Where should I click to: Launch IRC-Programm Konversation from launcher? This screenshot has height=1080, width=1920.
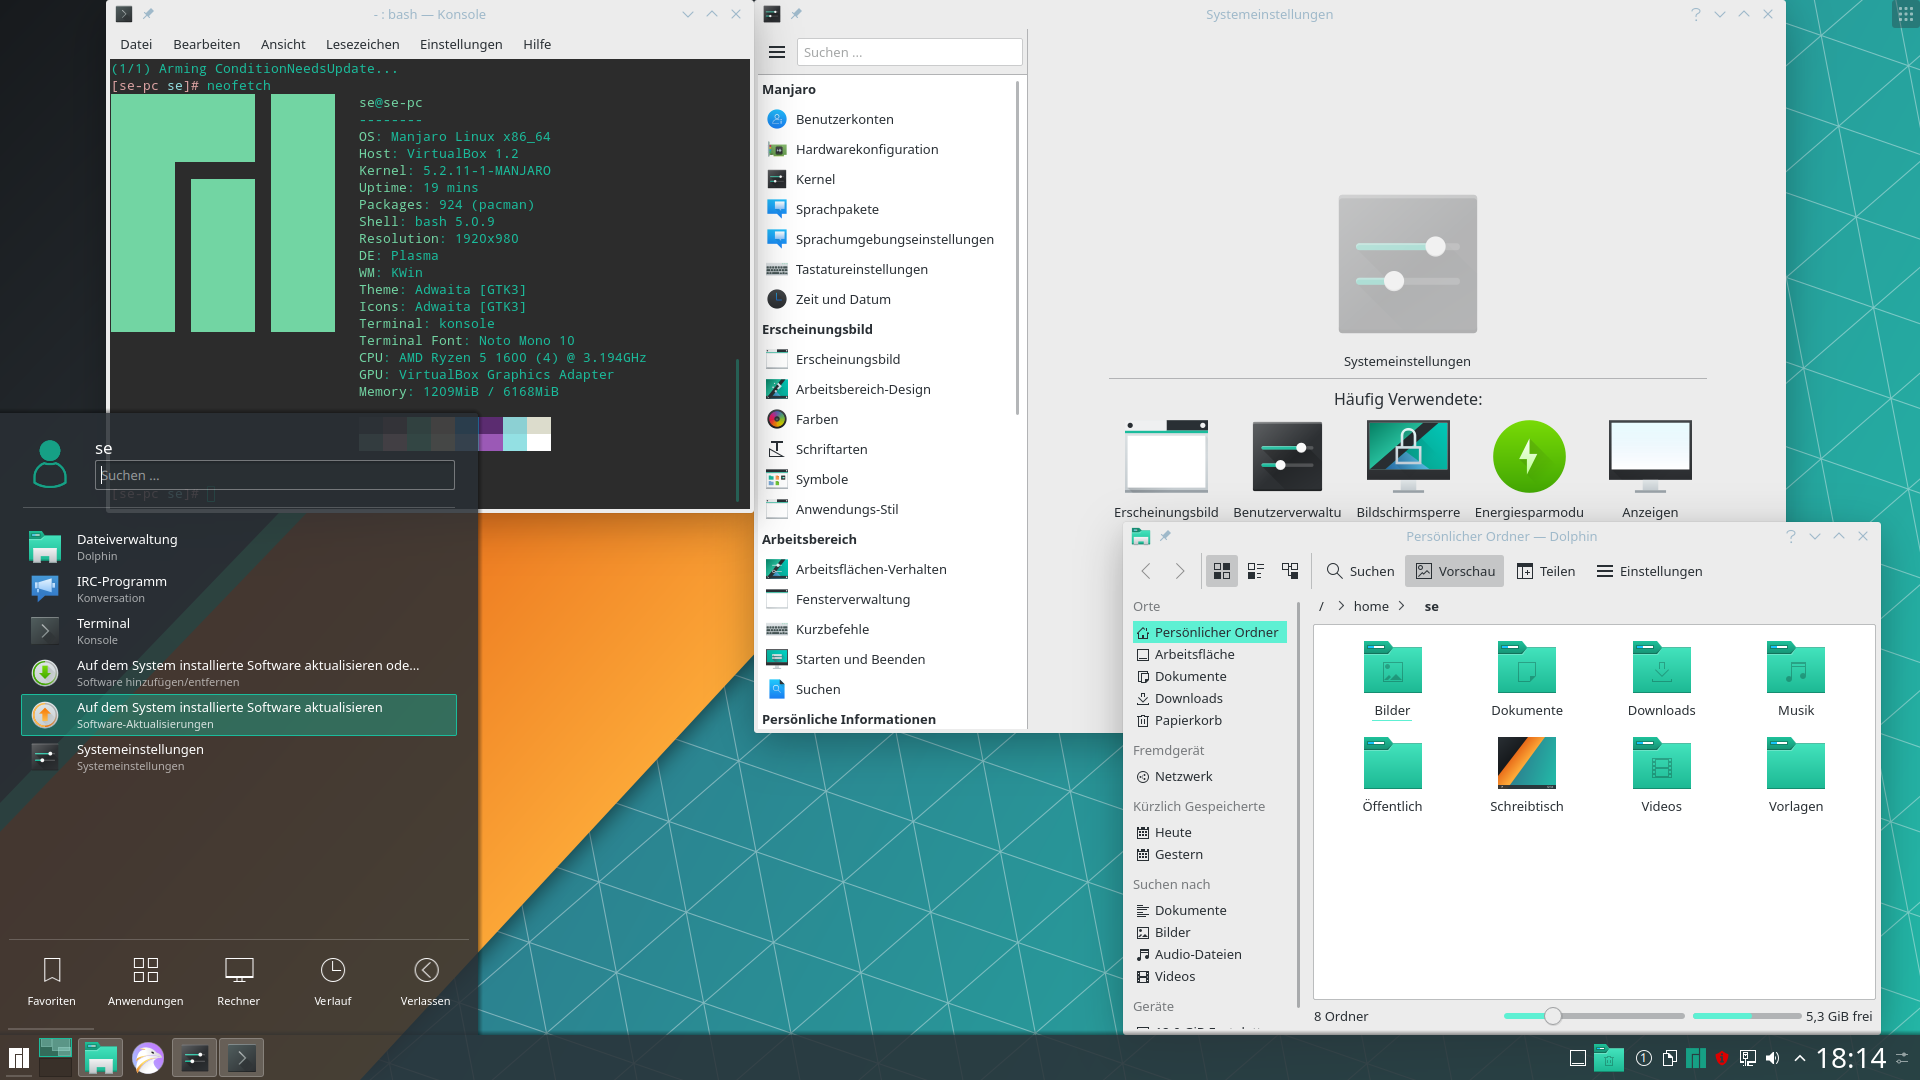[x=239, y=589]
